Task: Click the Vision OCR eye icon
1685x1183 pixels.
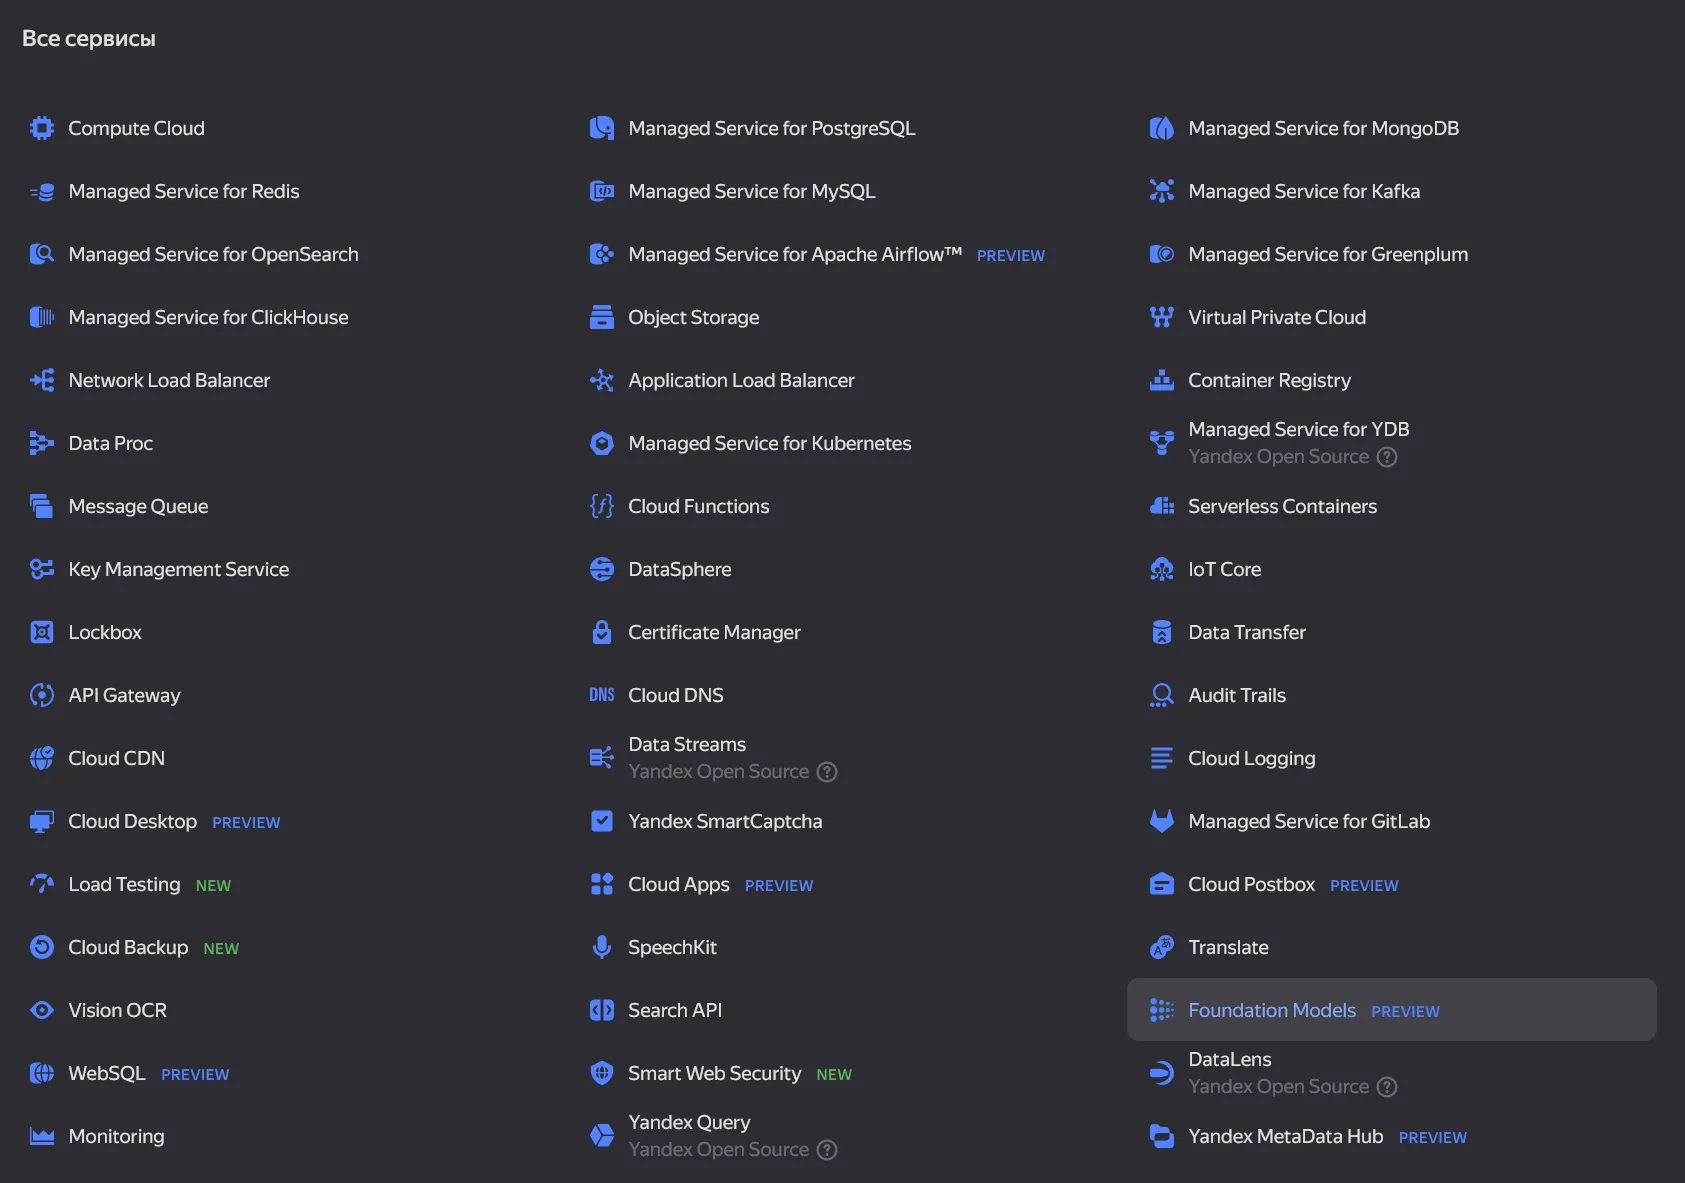Action: [42, 1010]
